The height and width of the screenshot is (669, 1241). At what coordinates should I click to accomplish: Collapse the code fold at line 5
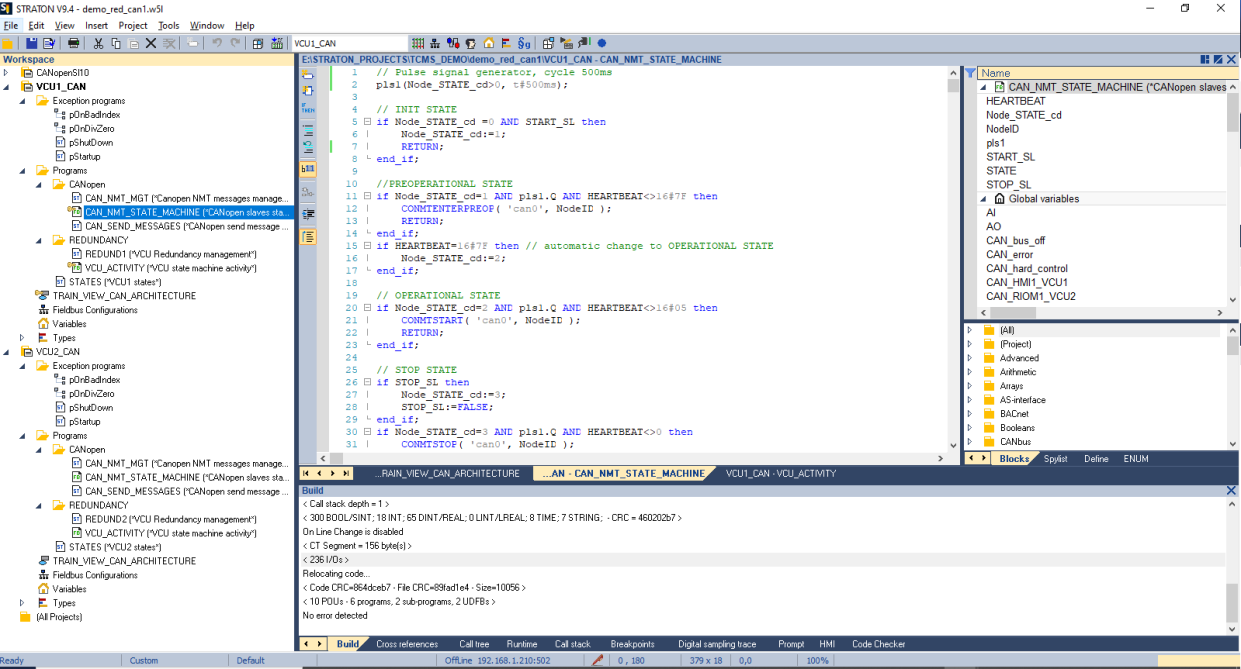tap(367, 122)
